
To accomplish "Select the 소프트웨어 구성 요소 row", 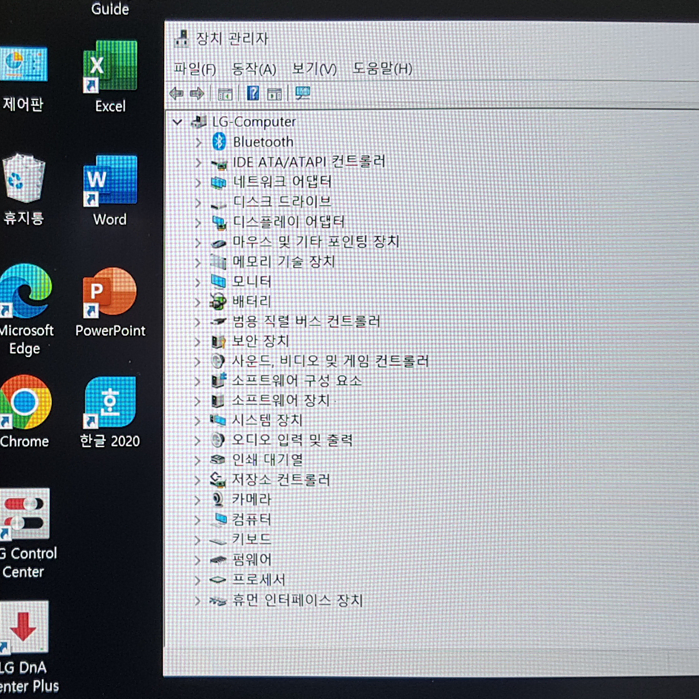I will (x=296, y=381).
